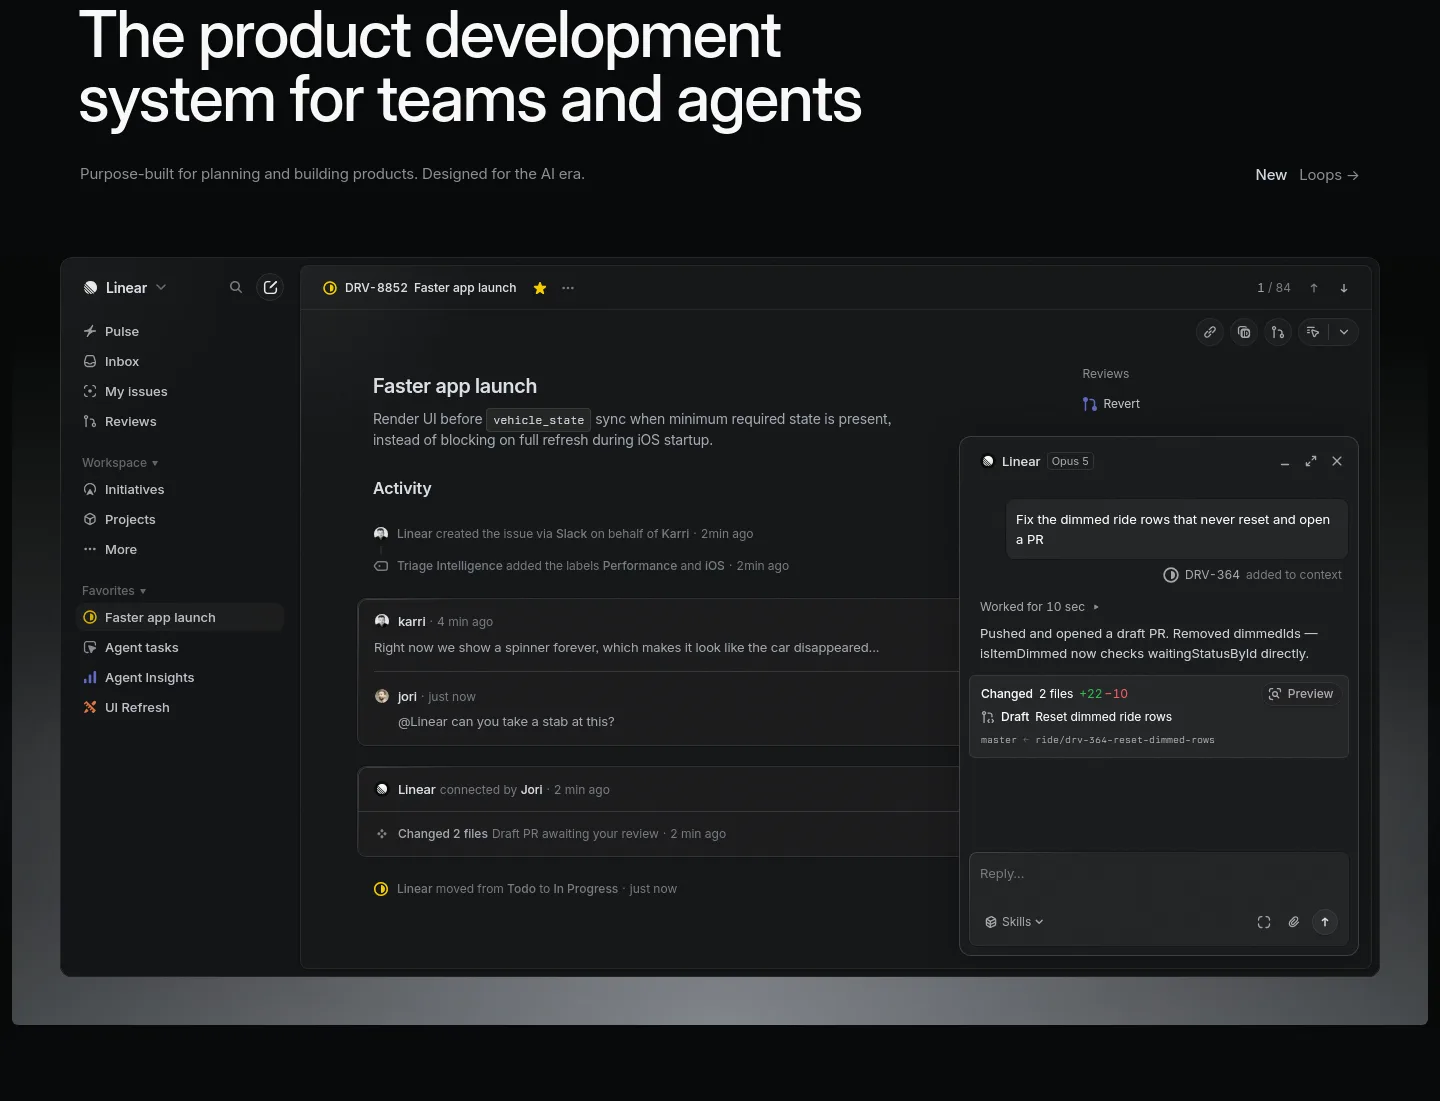Collapse the Workspace section in the sidebar

120,463
